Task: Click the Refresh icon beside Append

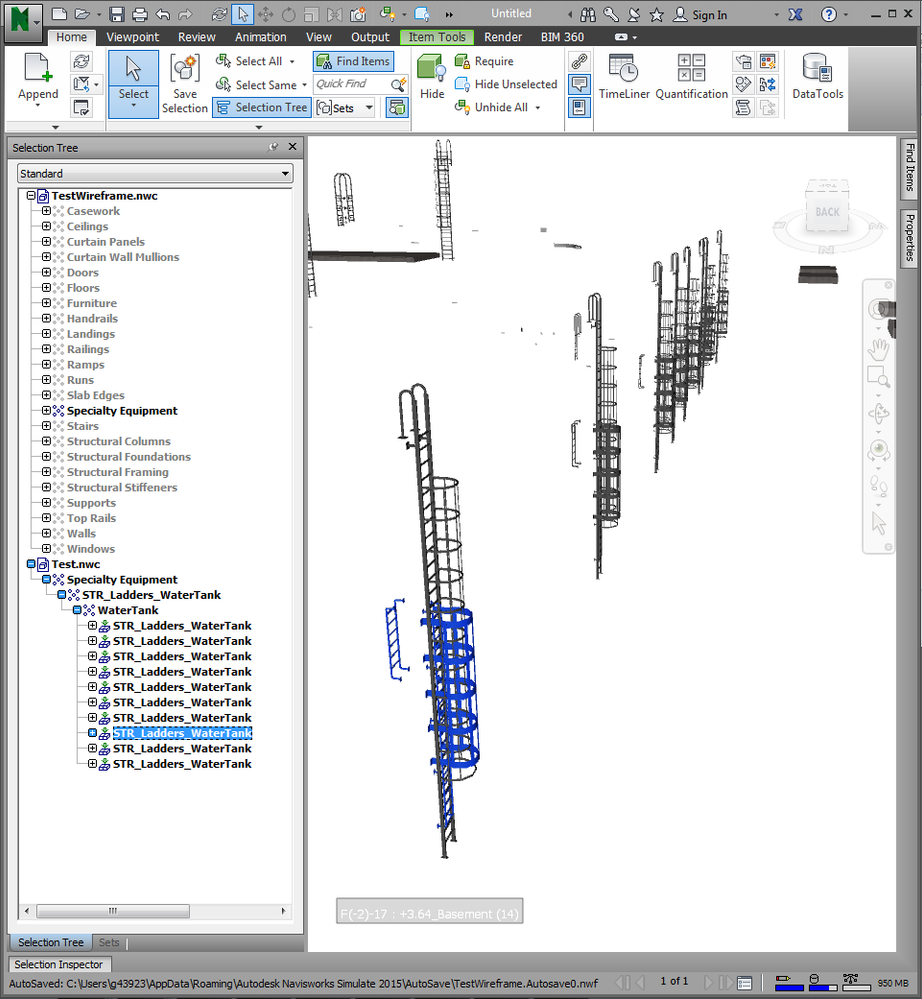Action: tap(82, 61)
